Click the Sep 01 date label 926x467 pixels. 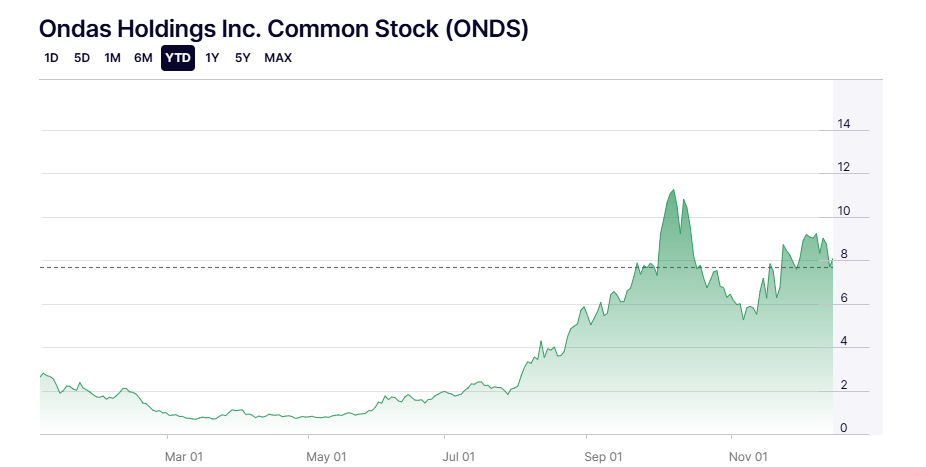(603, 456)
